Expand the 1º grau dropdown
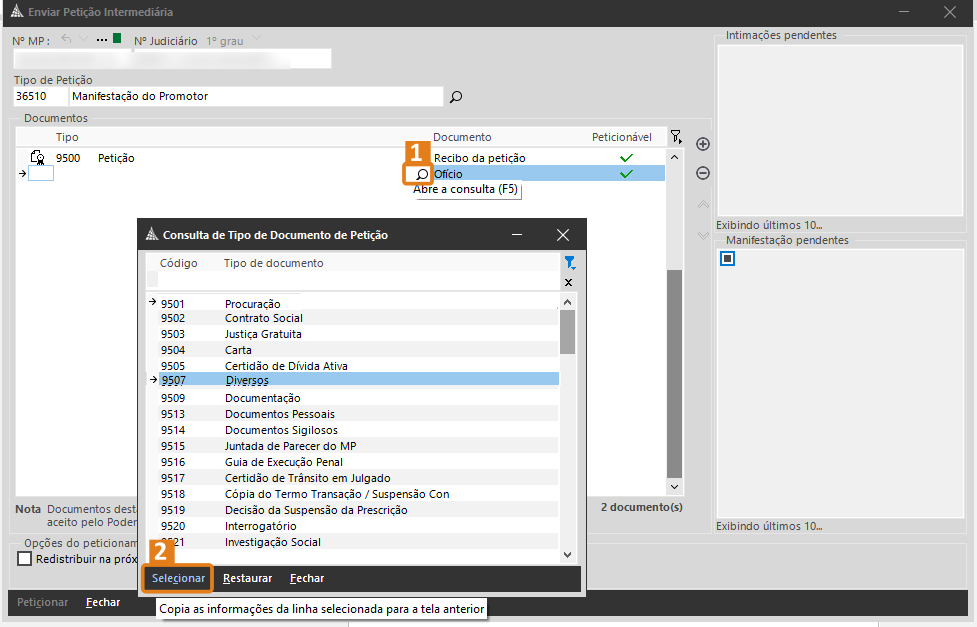The width and height of the screenshot is (977, 627). tap(256, 40)
